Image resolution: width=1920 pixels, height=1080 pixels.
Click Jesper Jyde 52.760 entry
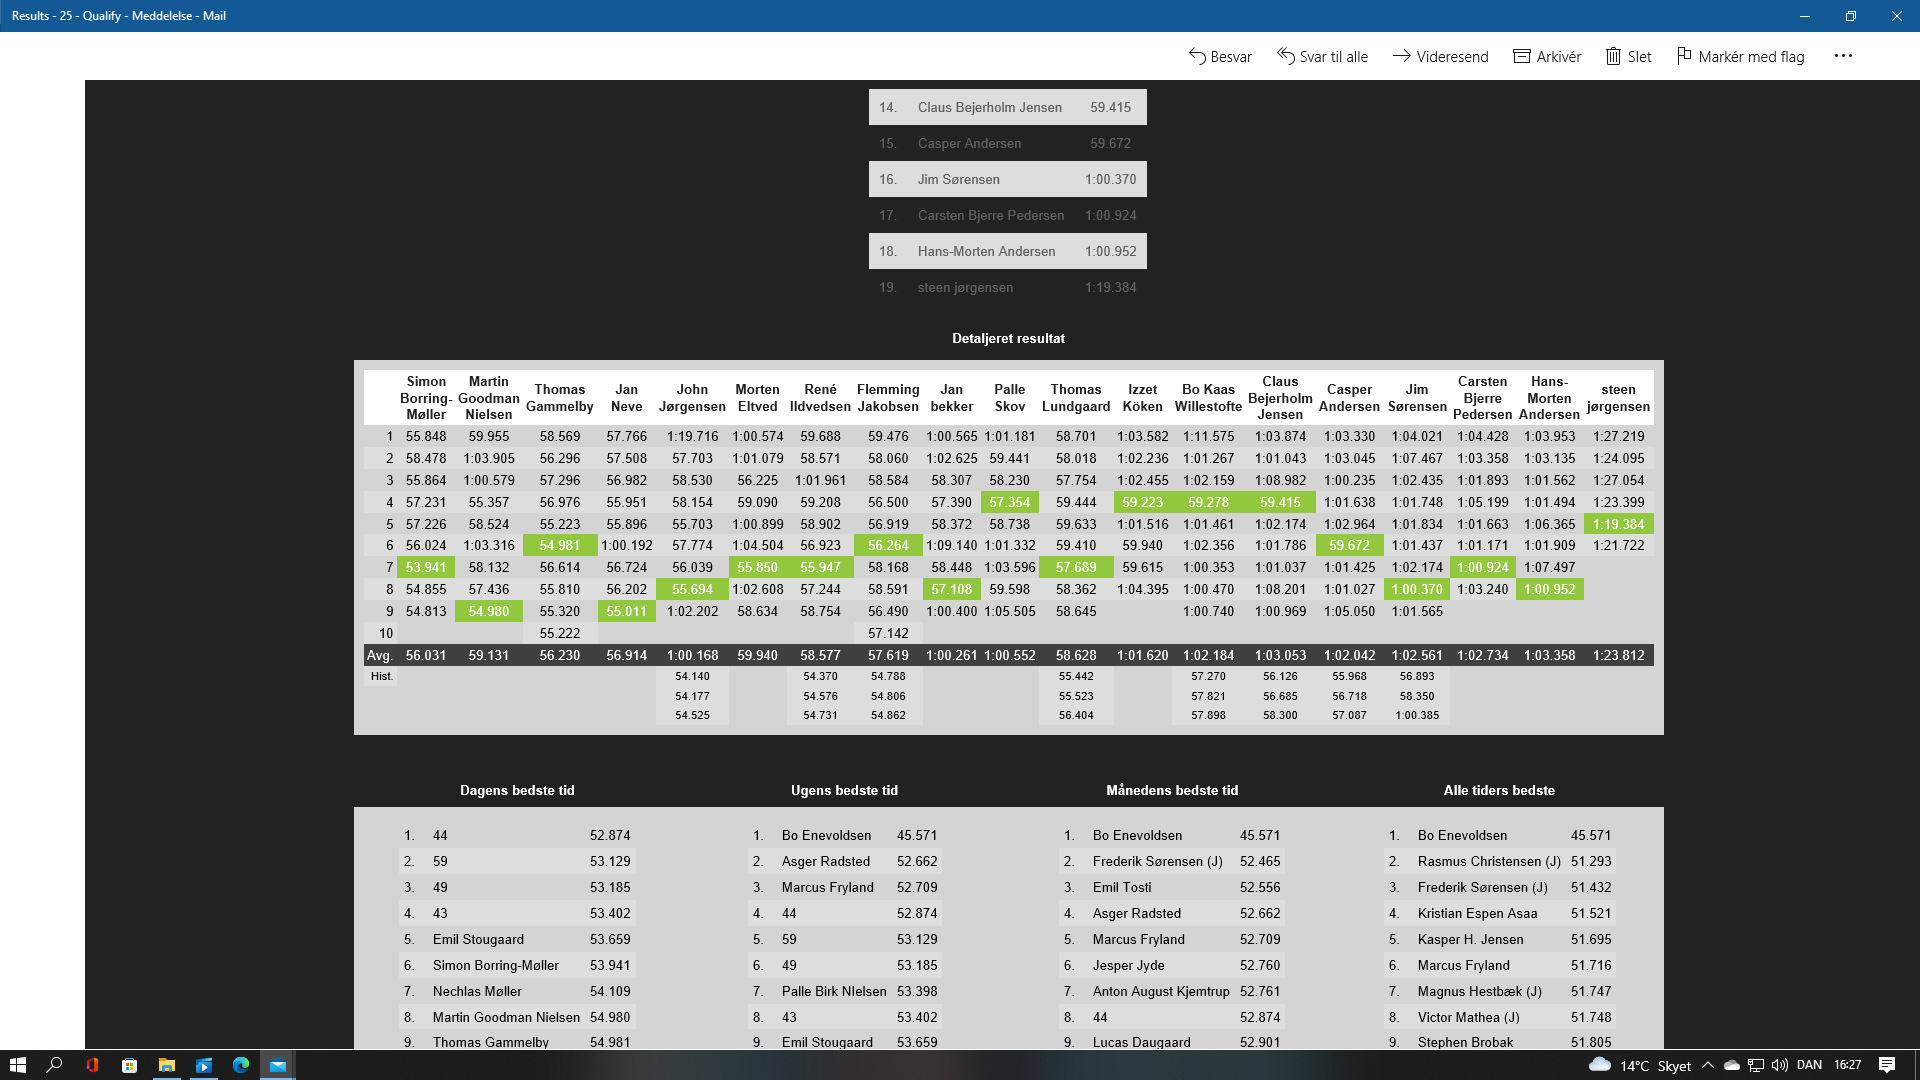pos(1172,965)
